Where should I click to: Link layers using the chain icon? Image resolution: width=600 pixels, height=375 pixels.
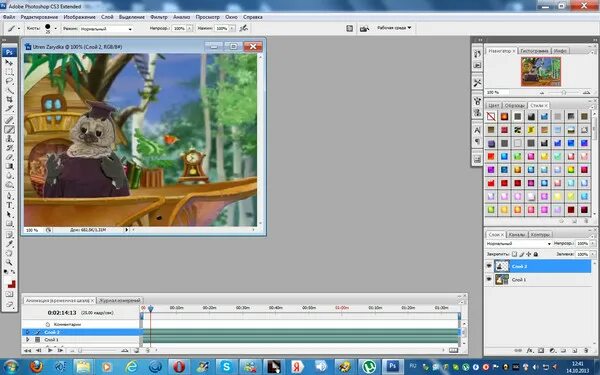[x=517, y=350]
